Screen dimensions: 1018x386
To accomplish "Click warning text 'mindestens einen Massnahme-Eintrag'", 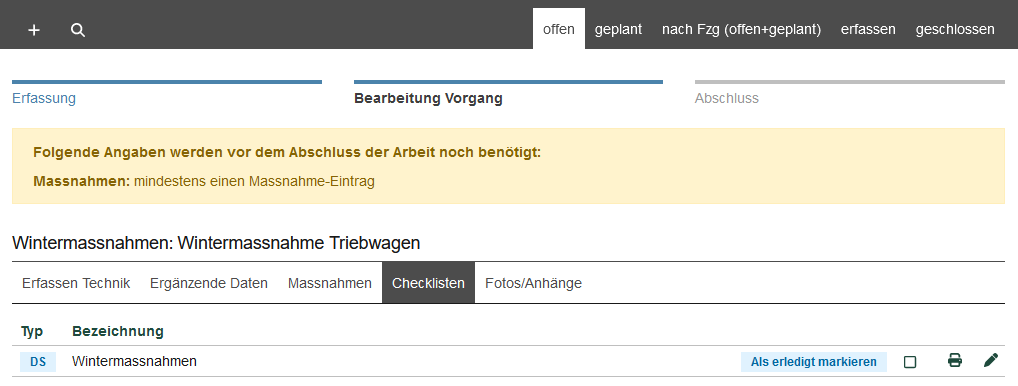I will click(x=254, y=182).
